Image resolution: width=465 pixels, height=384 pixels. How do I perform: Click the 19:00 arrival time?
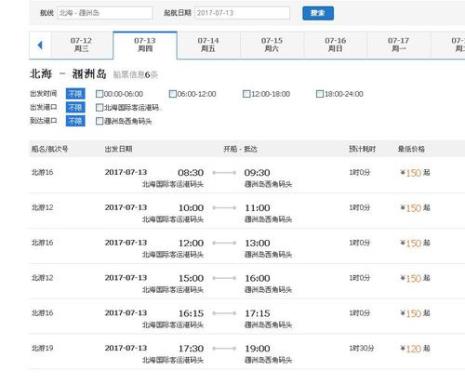(x=257, y=349)
